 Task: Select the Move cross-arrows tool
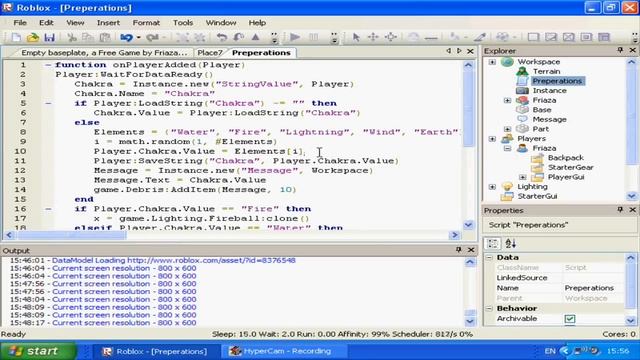(x=373, y=38)
